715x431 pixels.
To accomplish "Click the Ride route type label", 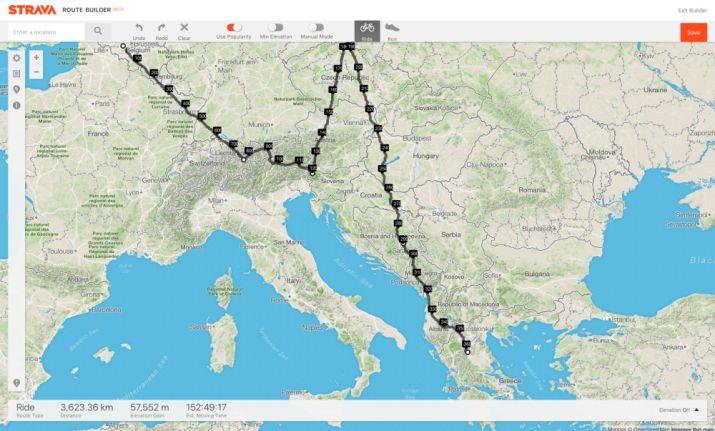I will 26,407.
